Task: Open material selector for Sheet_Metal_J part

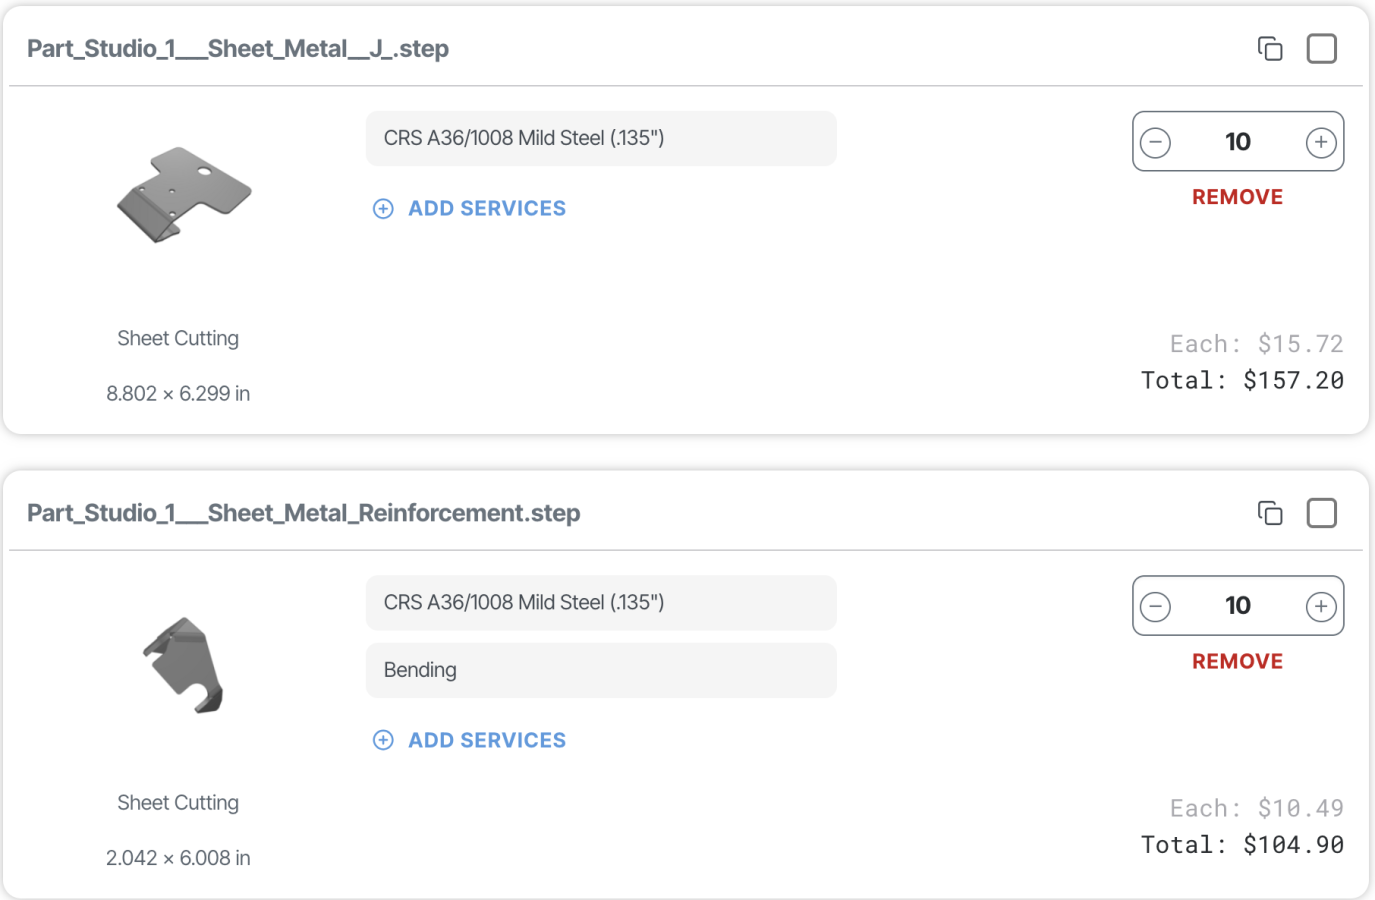Action: (x=600, y=138)
